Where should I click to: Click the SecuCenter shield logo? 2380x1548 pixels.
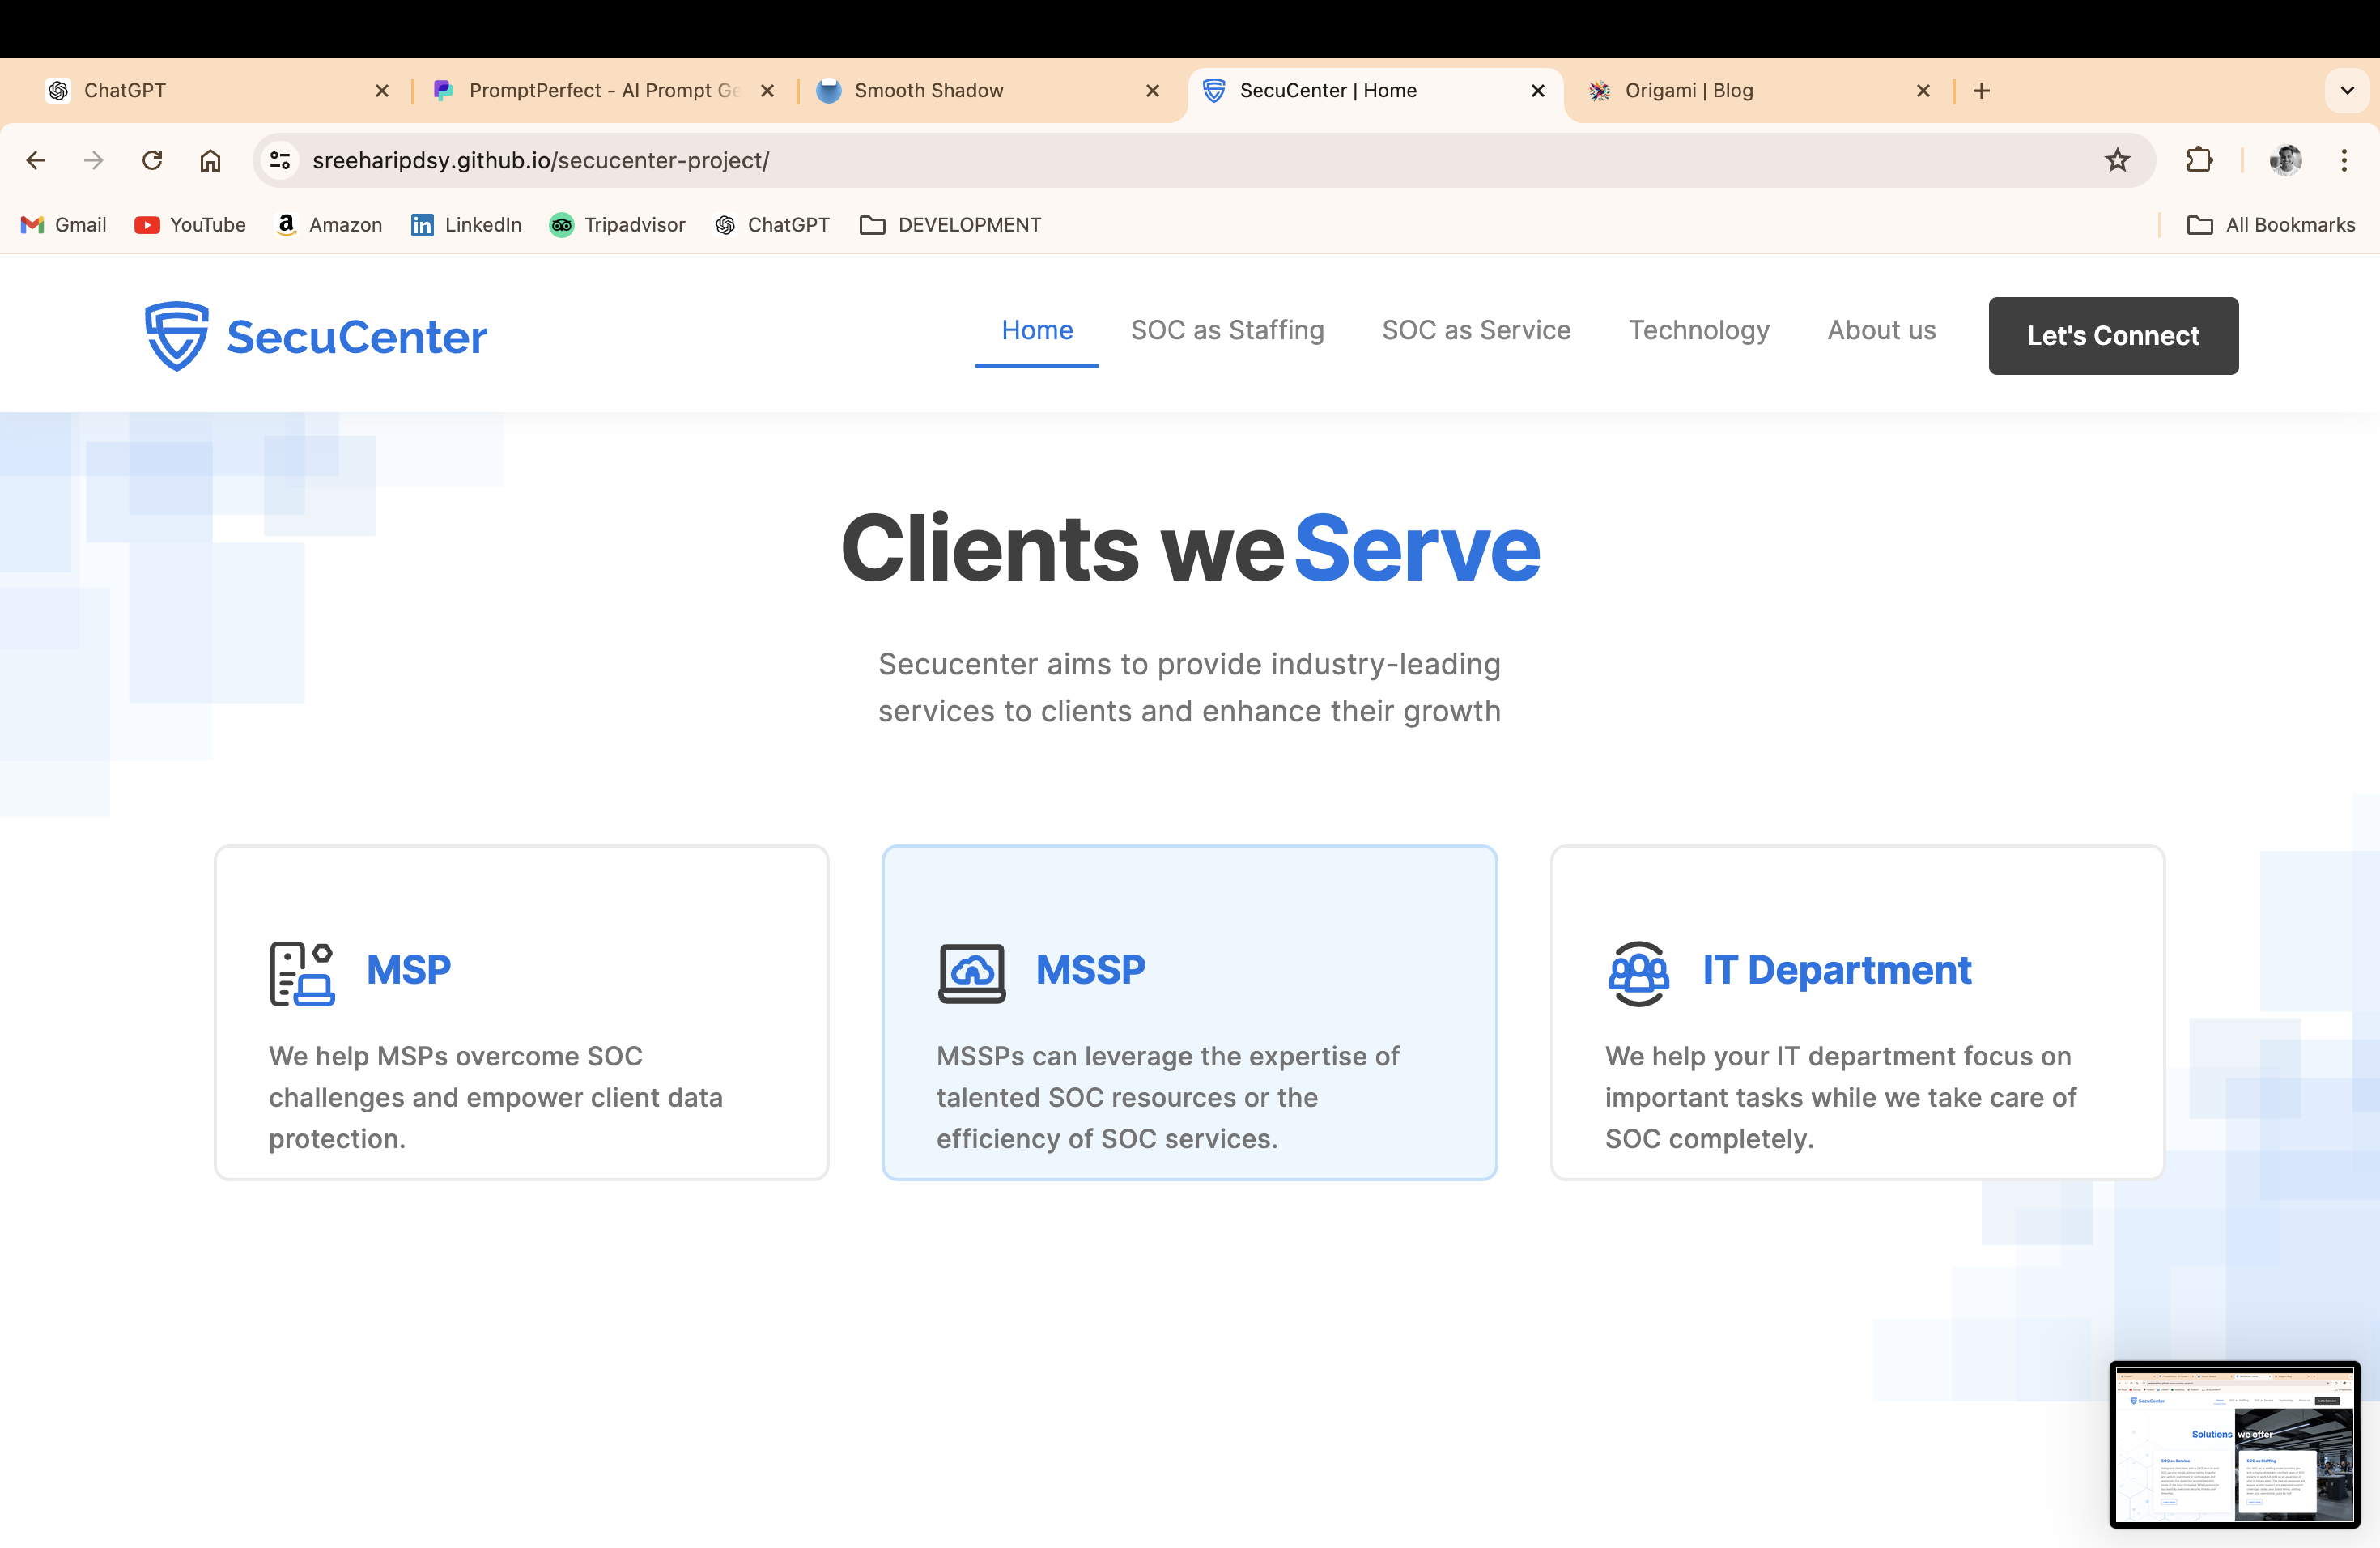[x=177, y=336]
